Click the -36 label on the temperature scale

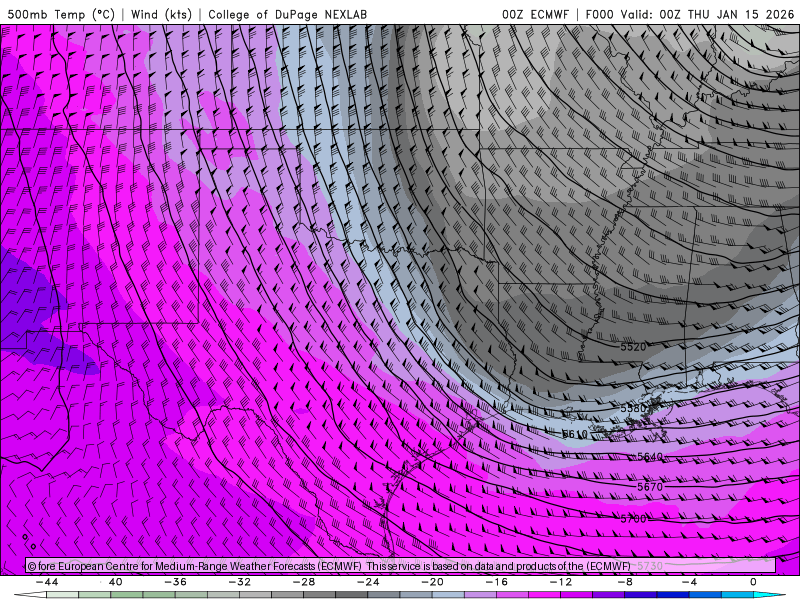[175, 581]
